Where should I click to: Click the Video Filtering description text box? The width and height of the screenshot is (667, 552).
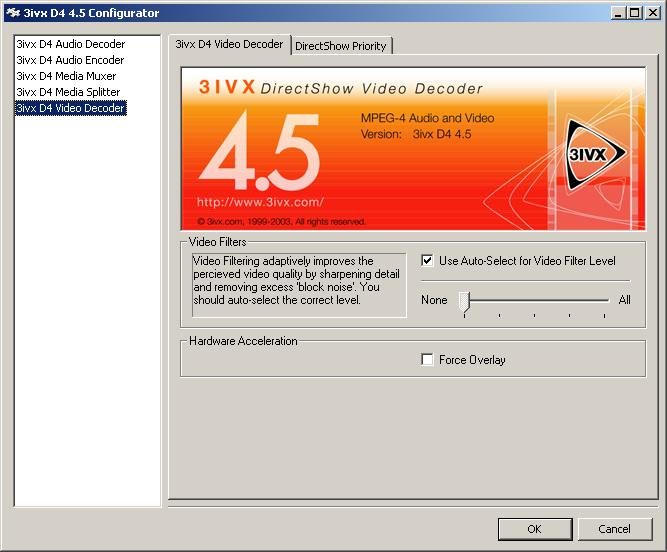[x=299, y=285]
